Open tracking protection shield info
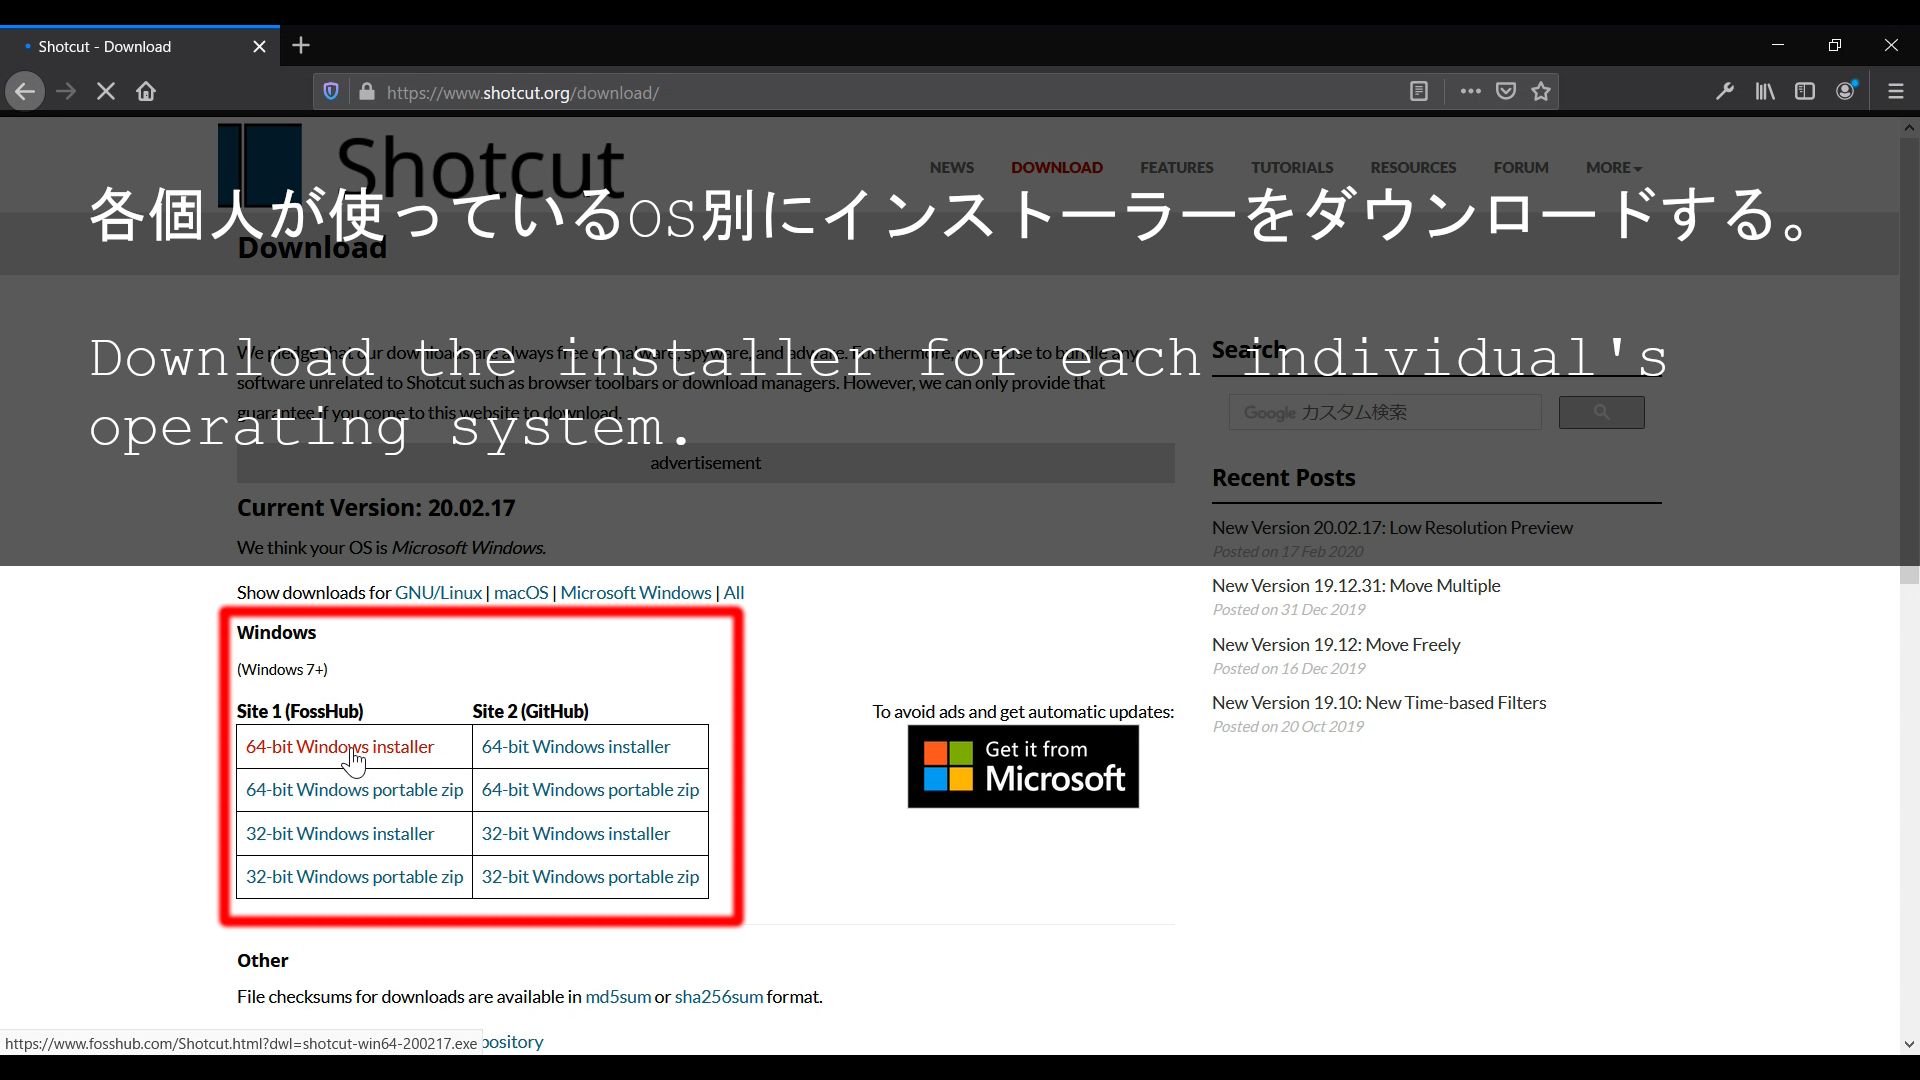 coord(331,92)
